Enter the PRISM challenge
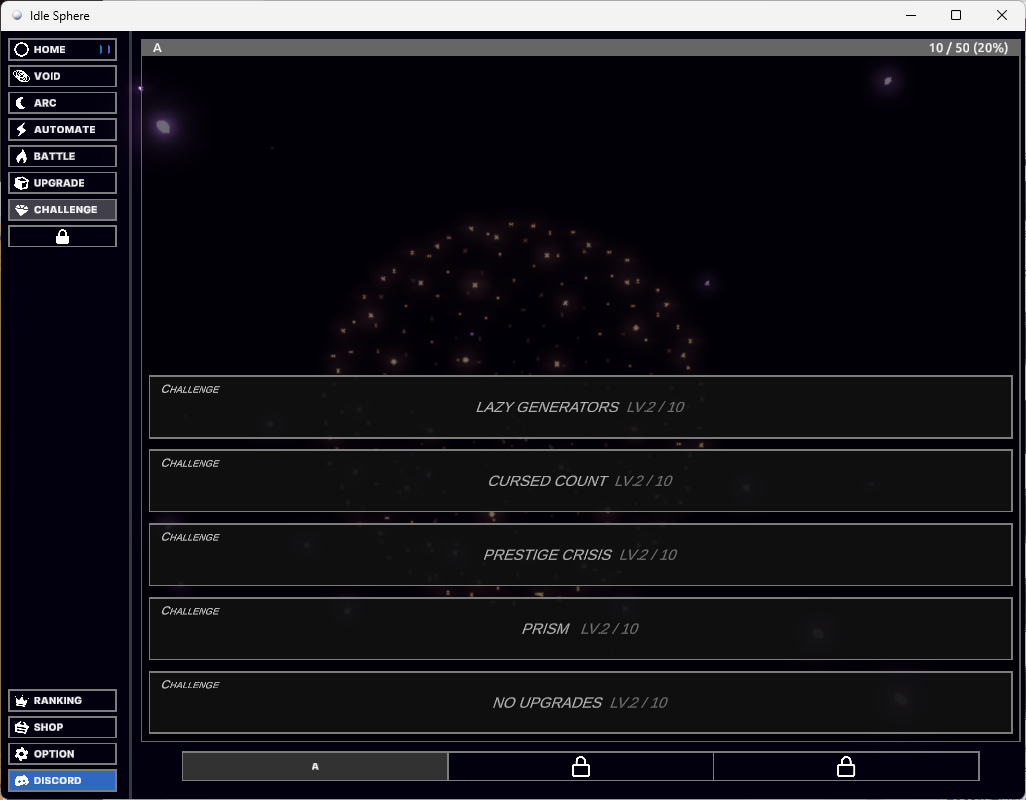Image resolution: width=1026 pixels, height=800 pixels. [580, 628]
